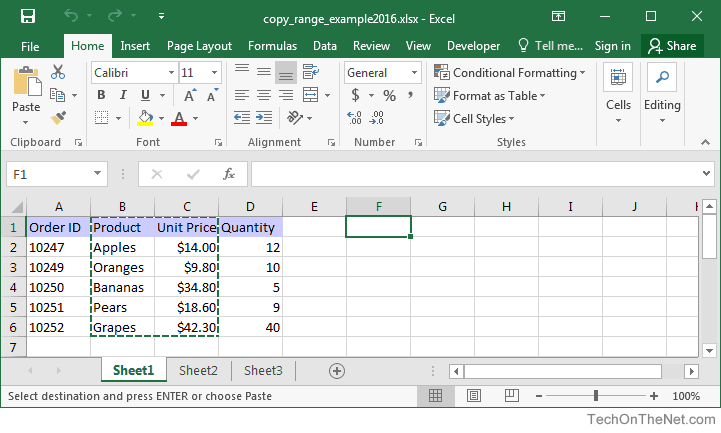
Task: Middle align cell contents
Action: [264, 72]
